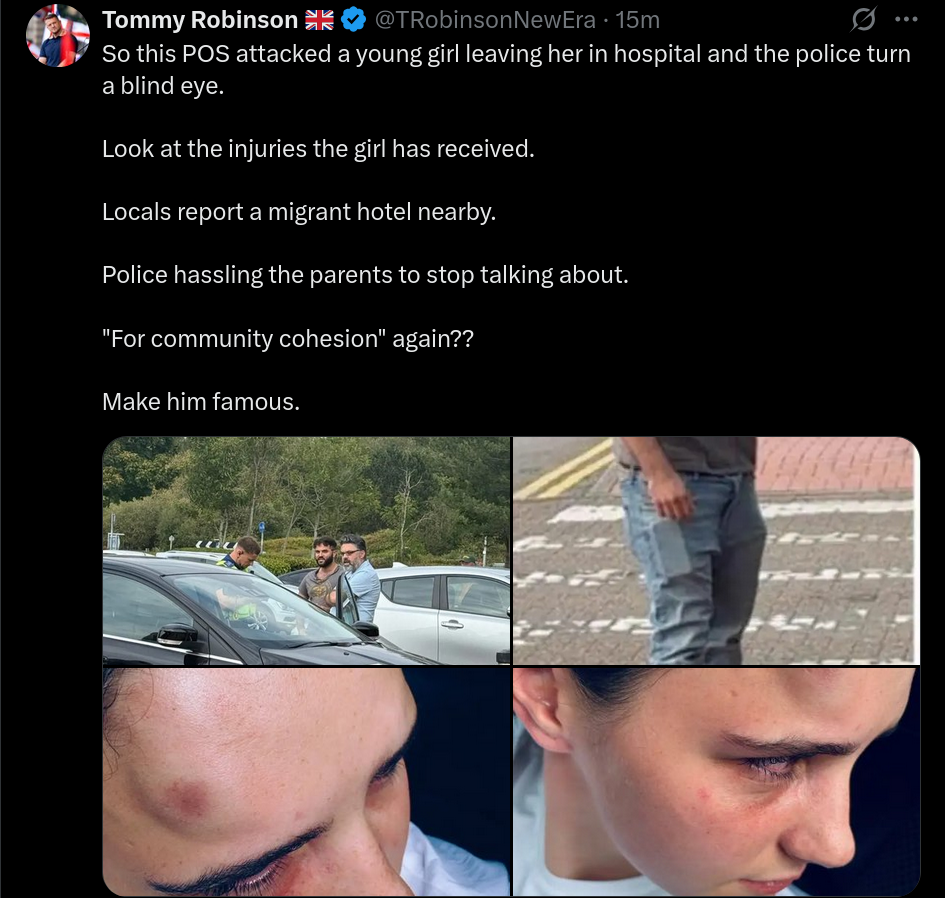Viewport: 945px width, 898px height.
Task: Click the 'Make him famous.' text
Action: tap(201, 402)
